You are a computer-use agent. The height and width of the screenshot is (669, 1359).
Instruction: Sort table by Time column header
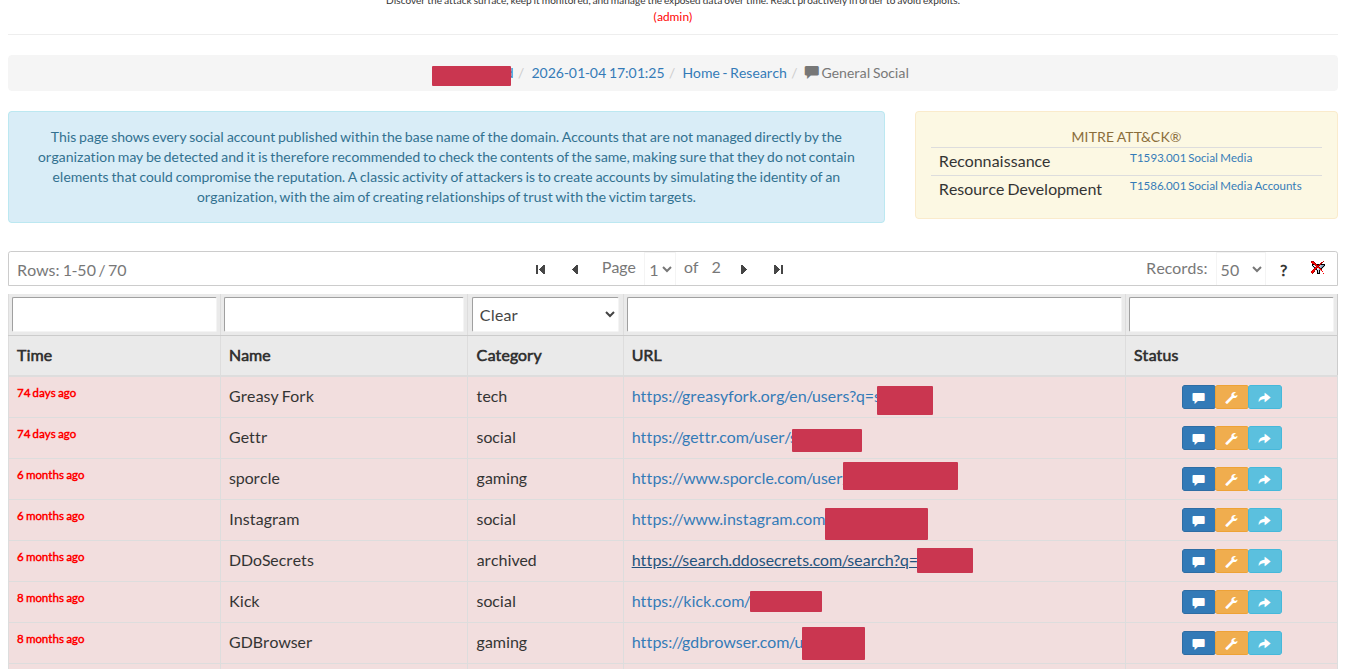[35, 356]
